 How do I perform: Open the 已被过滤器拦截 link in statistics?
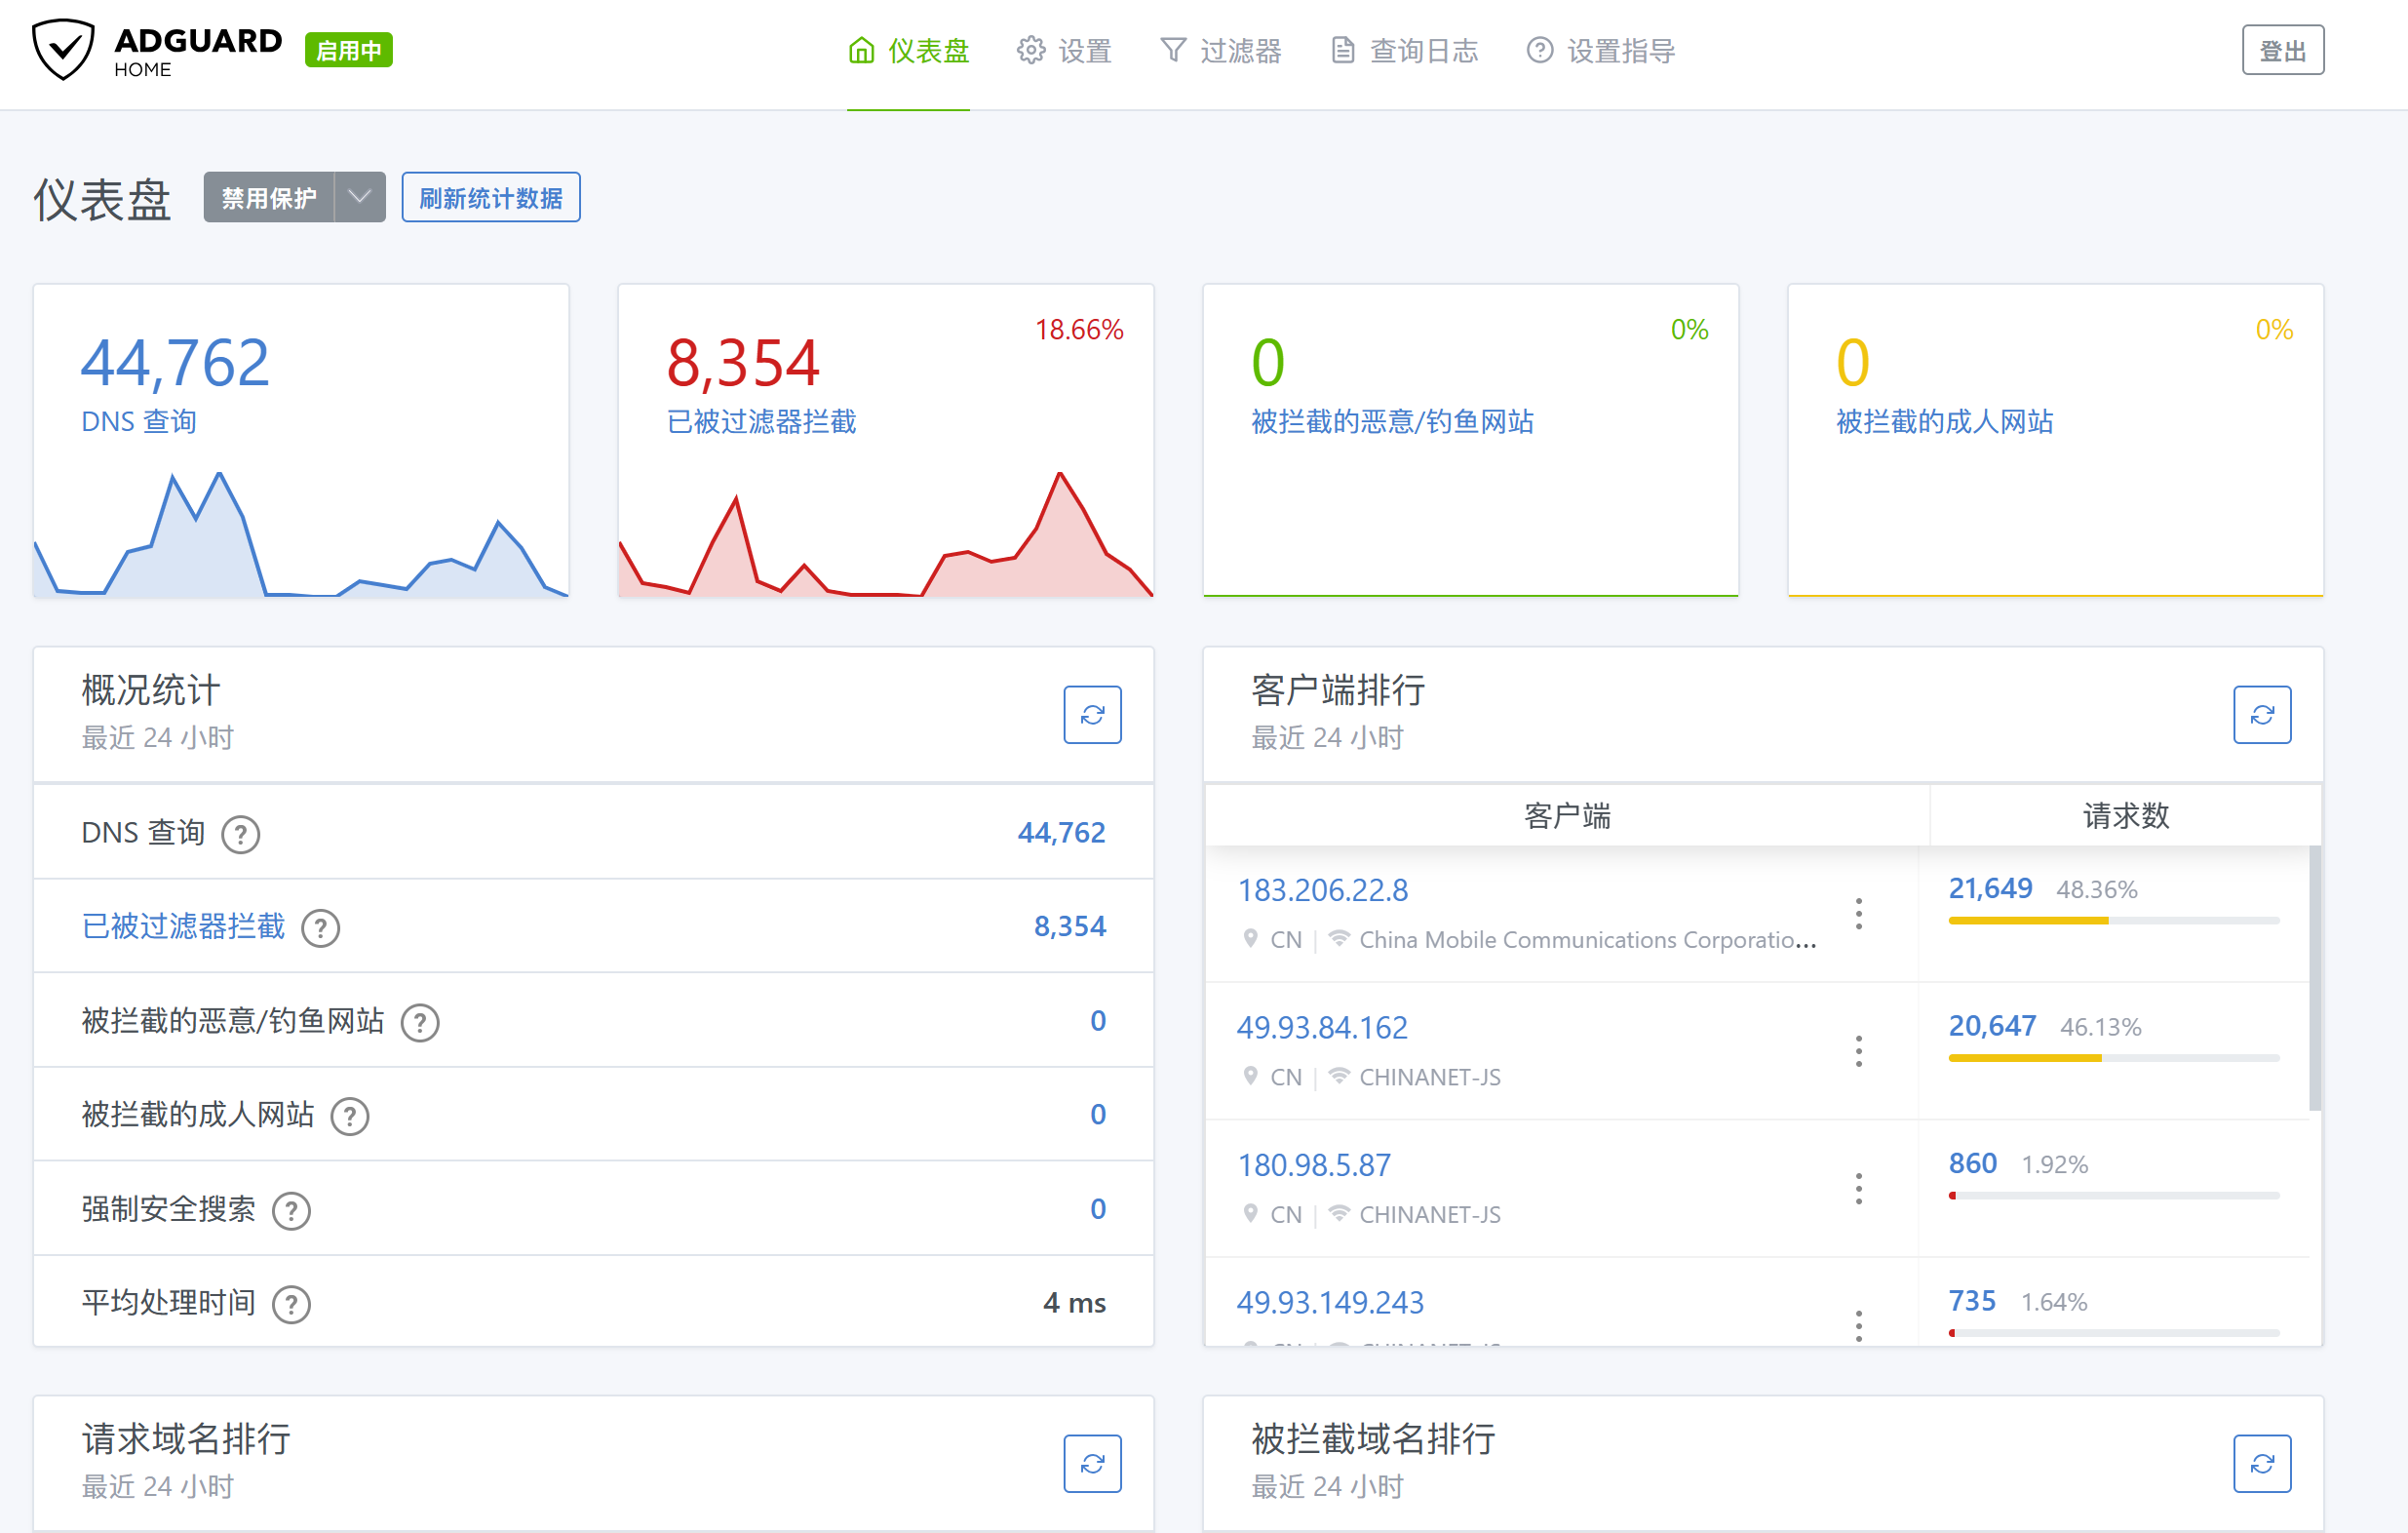click(x=183, y=926)
